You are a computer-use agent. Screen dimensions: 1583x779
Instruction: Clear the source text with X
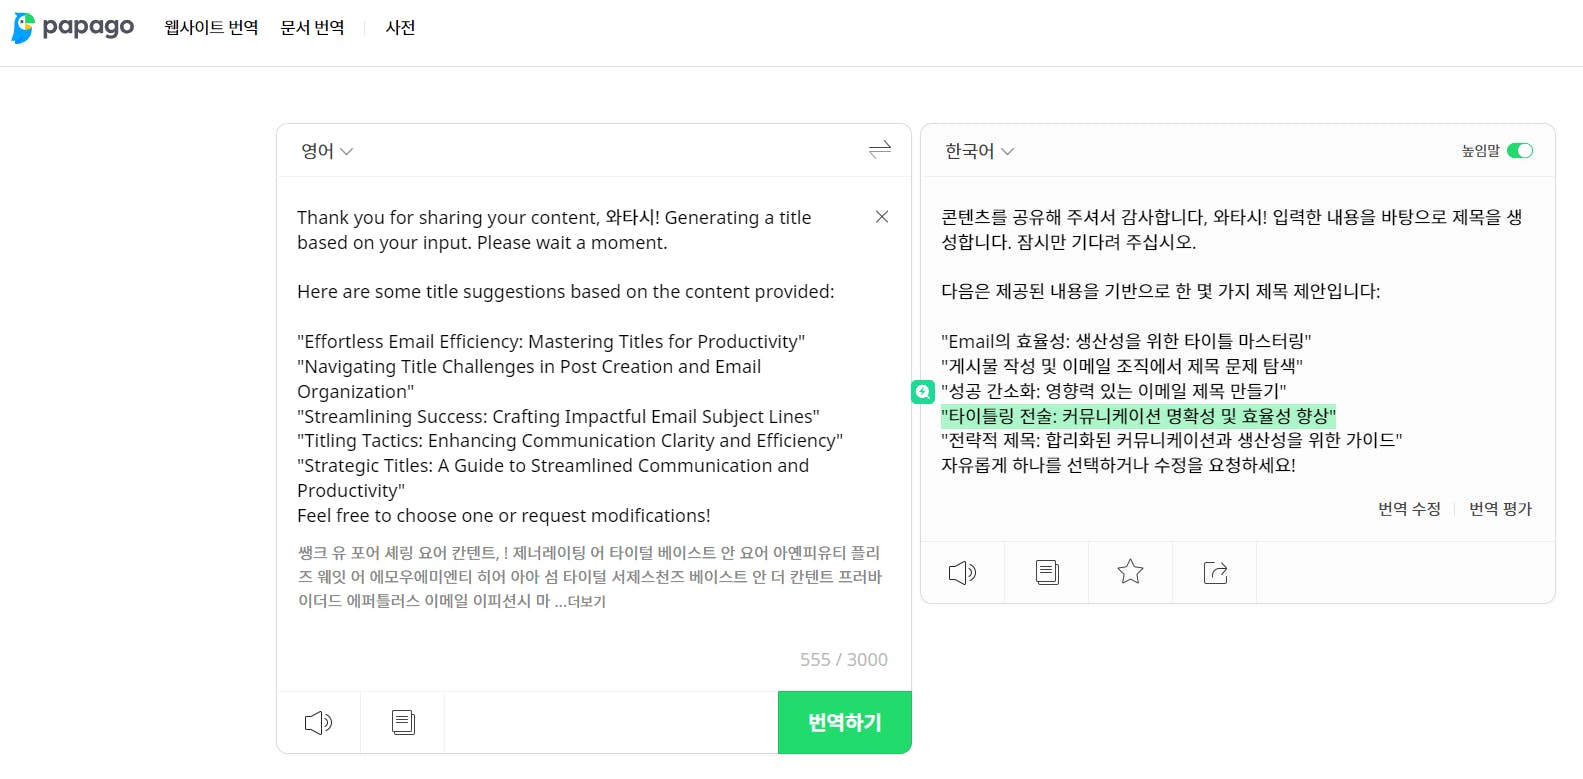point(882,217)
